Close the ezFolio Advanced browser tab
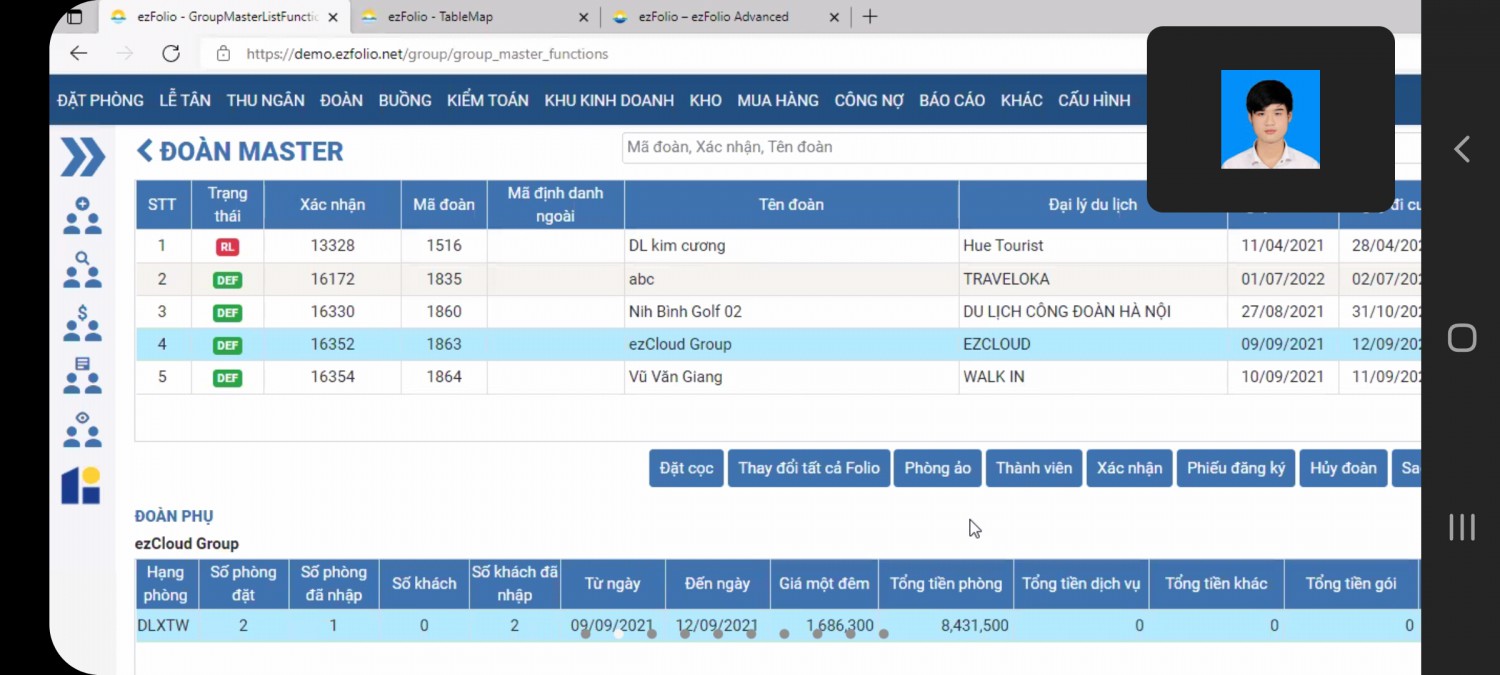This screenshot has width=1500, height=675. 834,17
